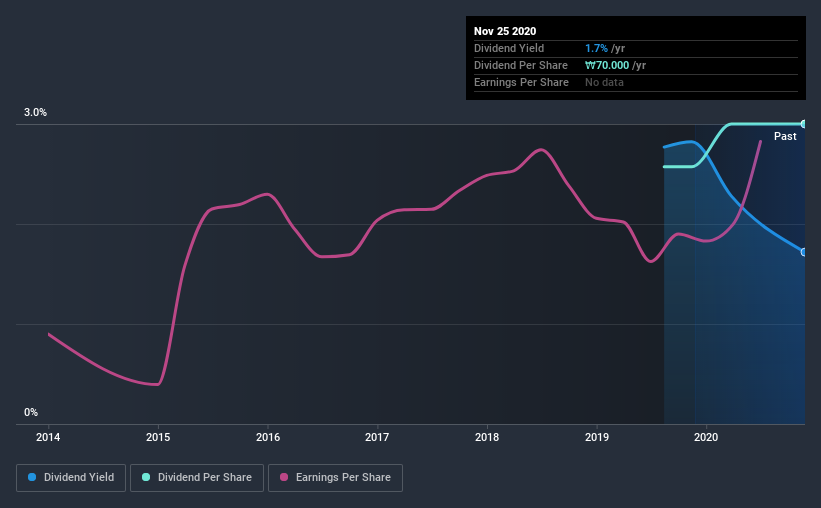Toggle the Dividend Per Share legend button

[197, 478]
